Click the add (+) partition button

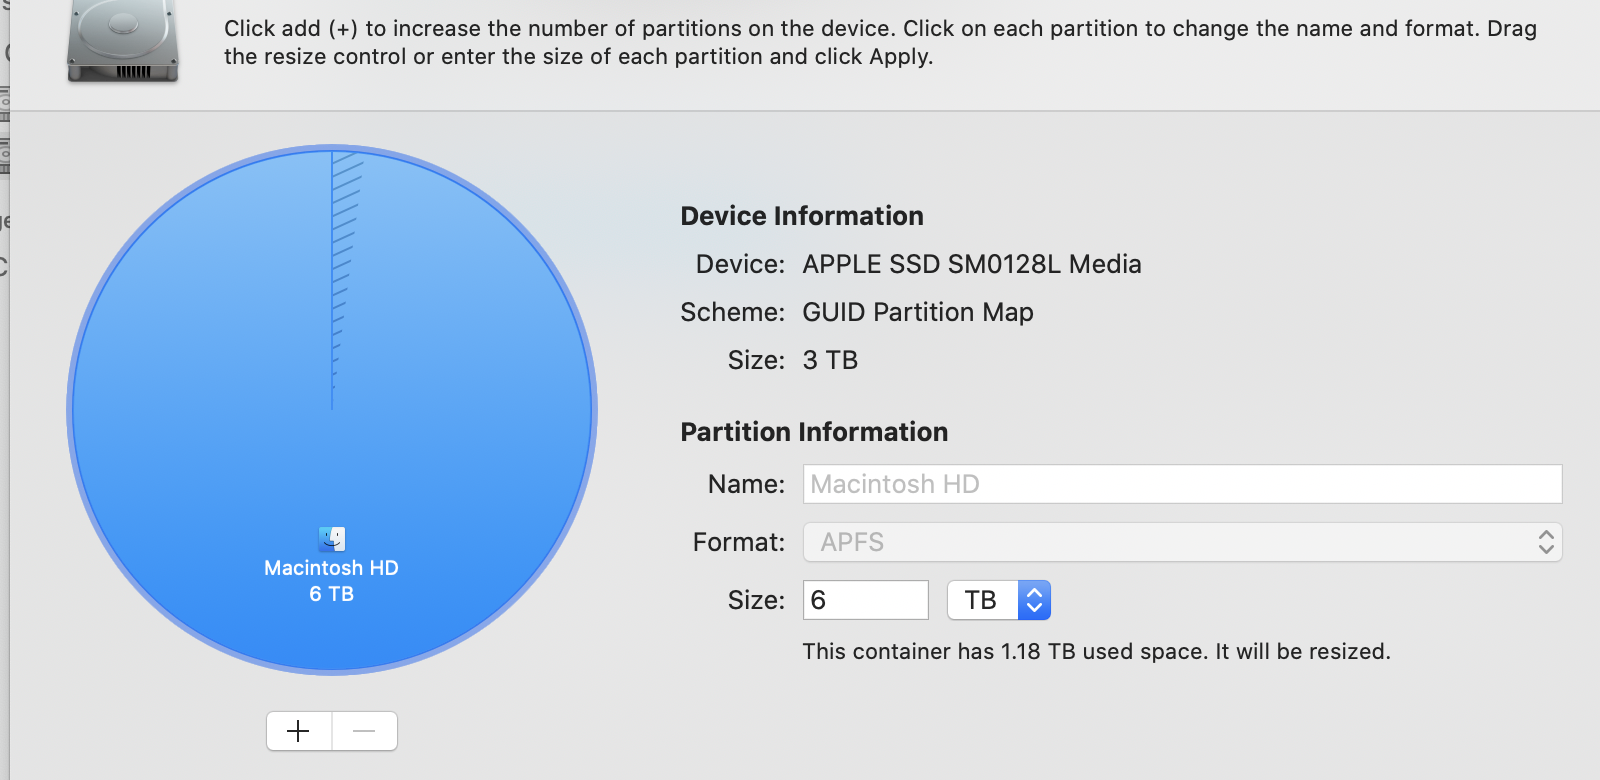click(298, 731)
